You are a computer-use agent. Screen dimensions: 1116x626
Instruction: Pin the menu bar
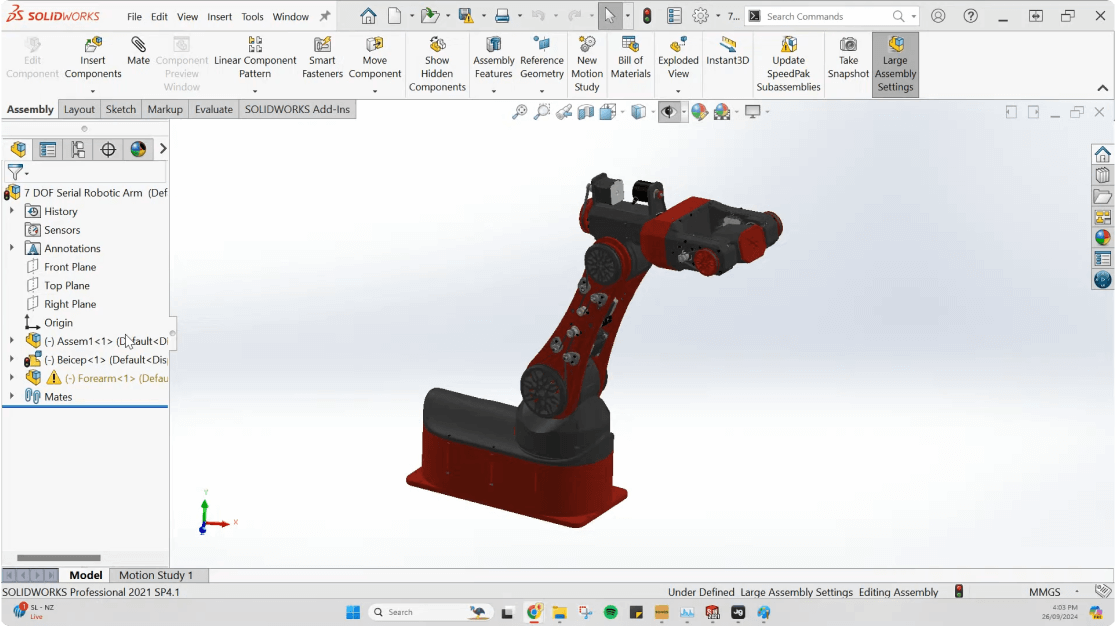click(x=325, y=16)
